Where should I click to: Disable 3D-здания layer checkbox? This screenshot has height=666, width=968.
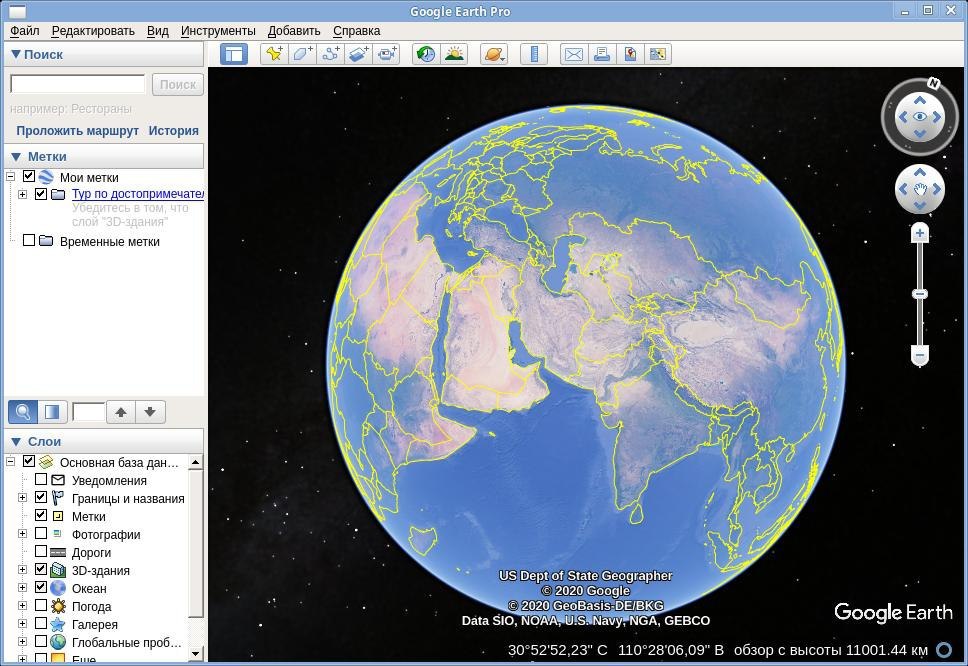(x=41, y=569)
